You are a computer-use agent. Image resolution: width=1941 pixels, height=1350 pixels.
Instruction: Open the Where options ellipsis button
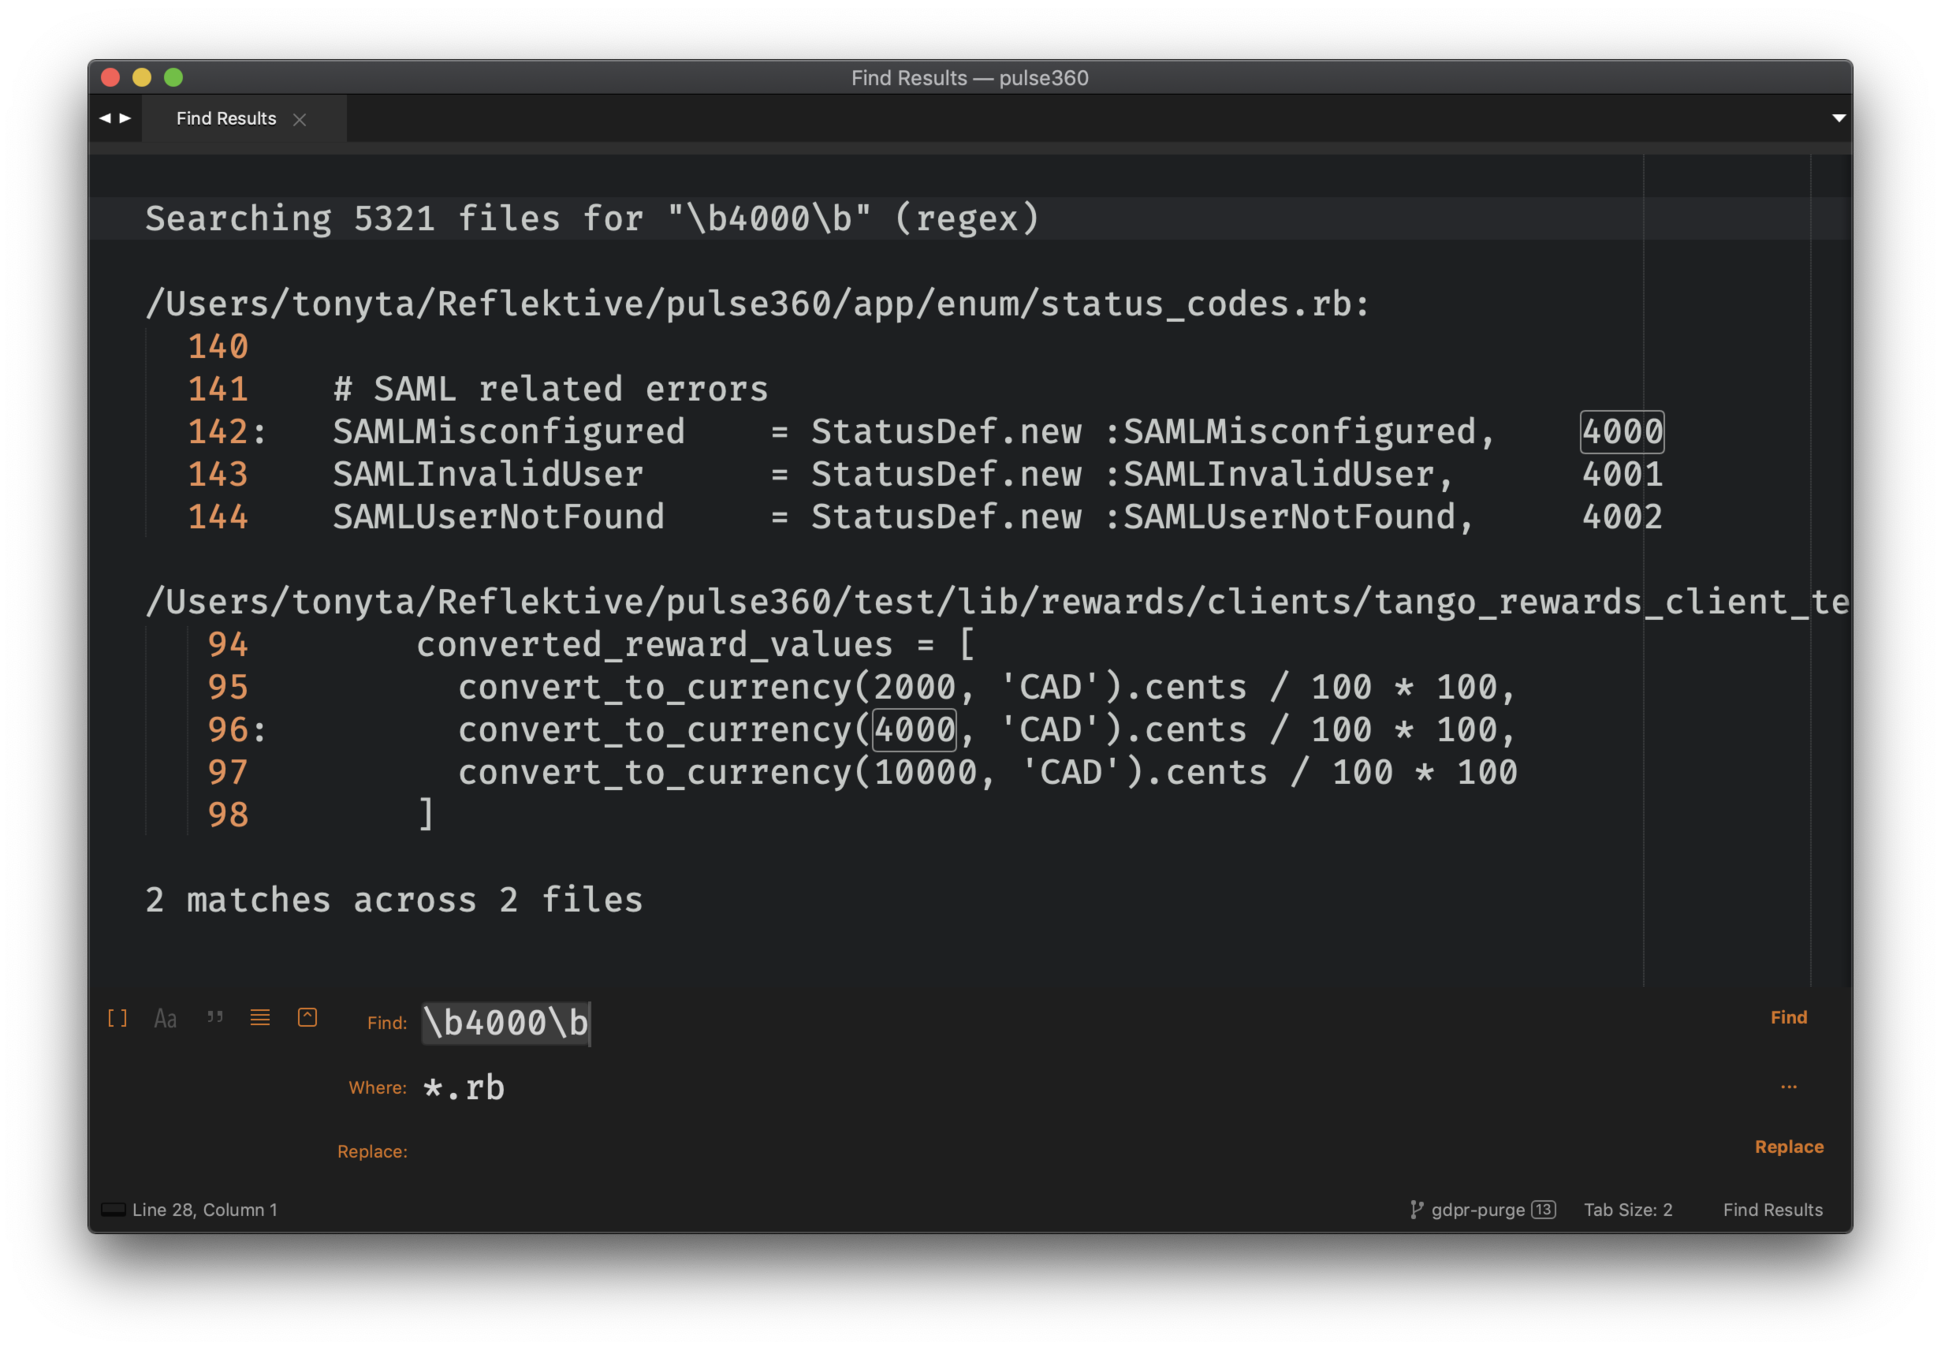pyautogui.click(x=1788, y=1087)
